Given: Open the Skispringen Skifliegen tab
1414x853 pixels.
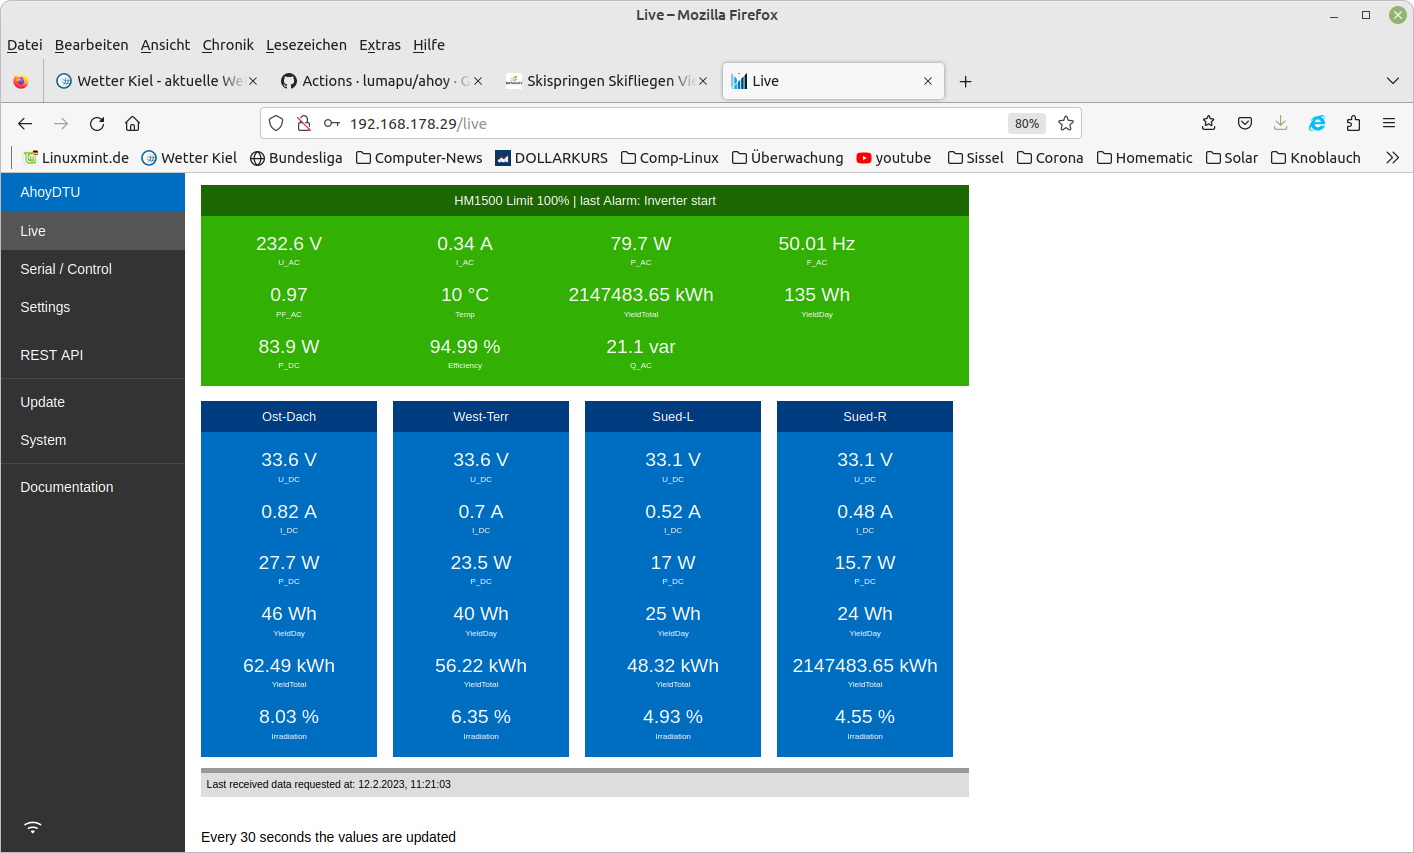Looking at the screenshot, I should tap(607, 81).
